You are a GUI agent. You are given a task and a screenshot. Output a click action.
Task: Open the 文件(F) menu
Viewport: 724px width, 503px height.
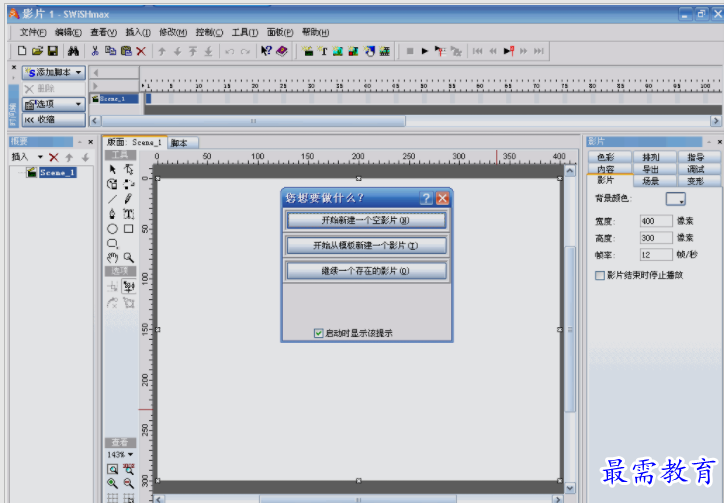click(33, 32)
